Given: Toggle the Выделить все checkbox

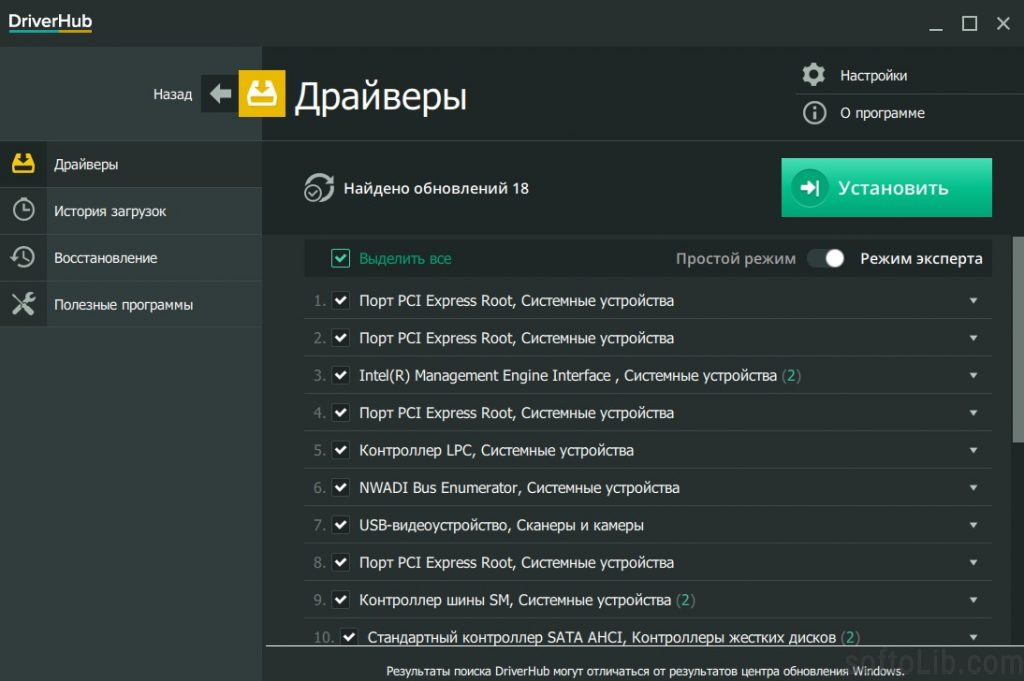Looking at the screenshot, I should [340, 259].
